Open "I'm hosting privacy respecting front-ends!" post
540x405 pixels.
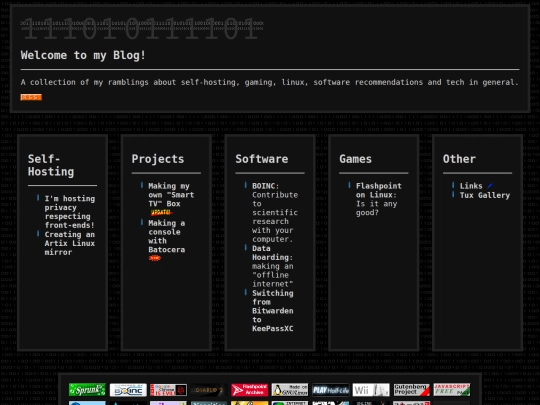pos(70,212)
